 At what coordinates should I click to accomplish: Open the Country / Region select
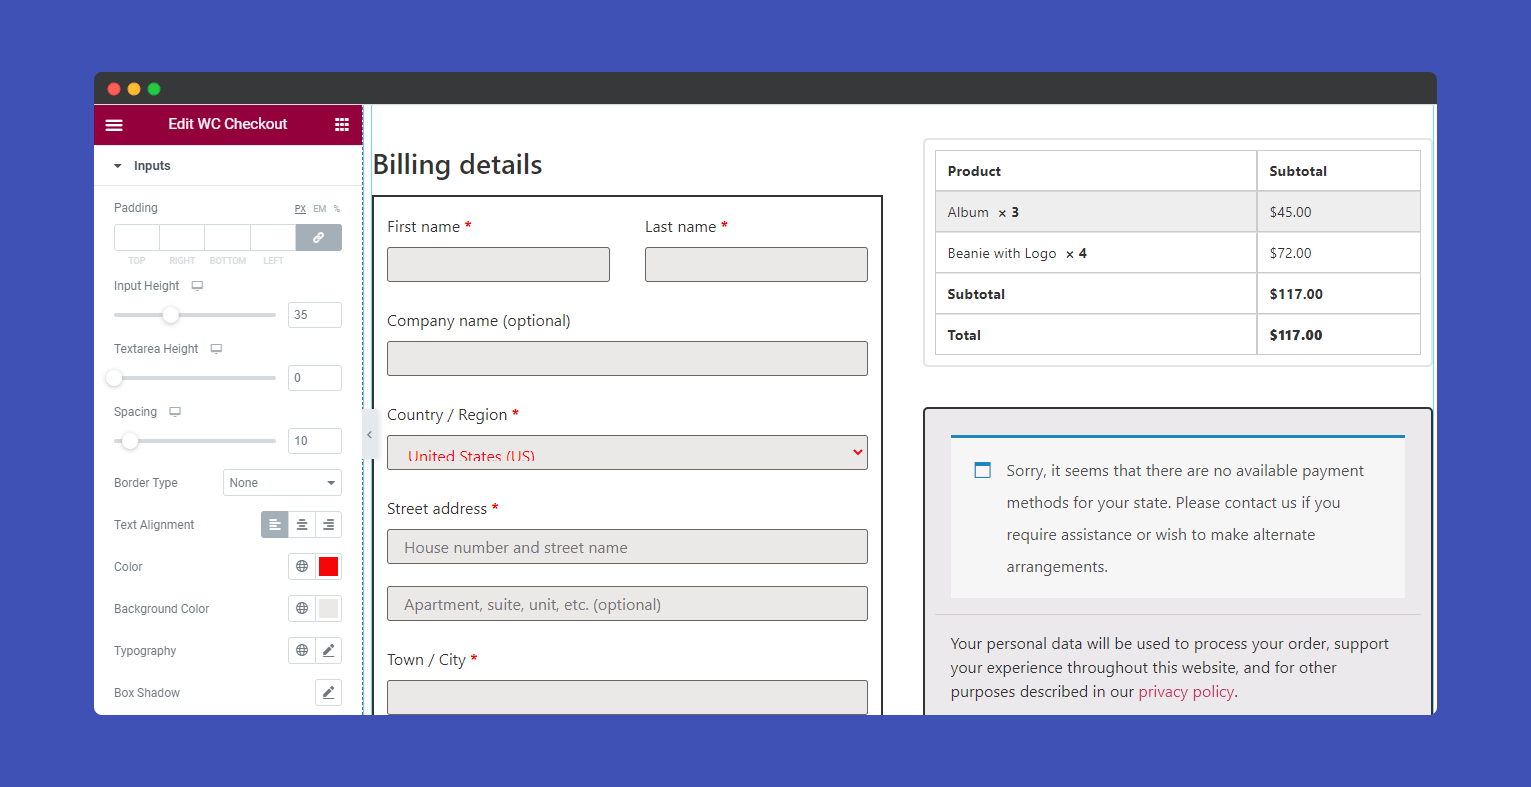627,453
